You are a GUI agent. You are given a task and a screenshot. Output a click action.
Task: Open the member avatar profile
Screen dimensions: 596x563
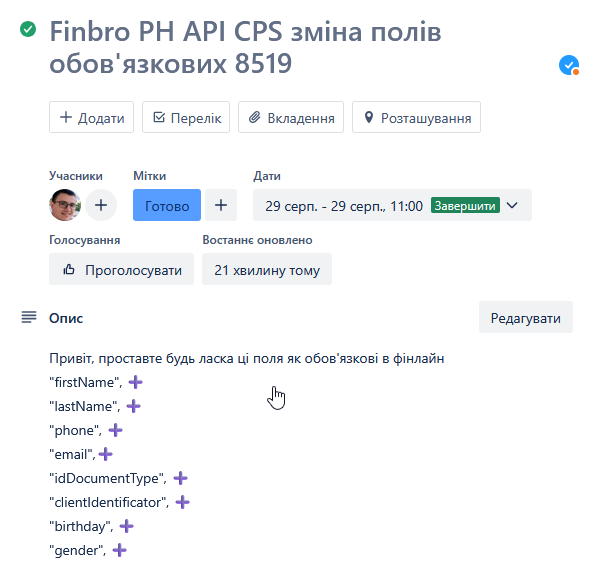65,205
